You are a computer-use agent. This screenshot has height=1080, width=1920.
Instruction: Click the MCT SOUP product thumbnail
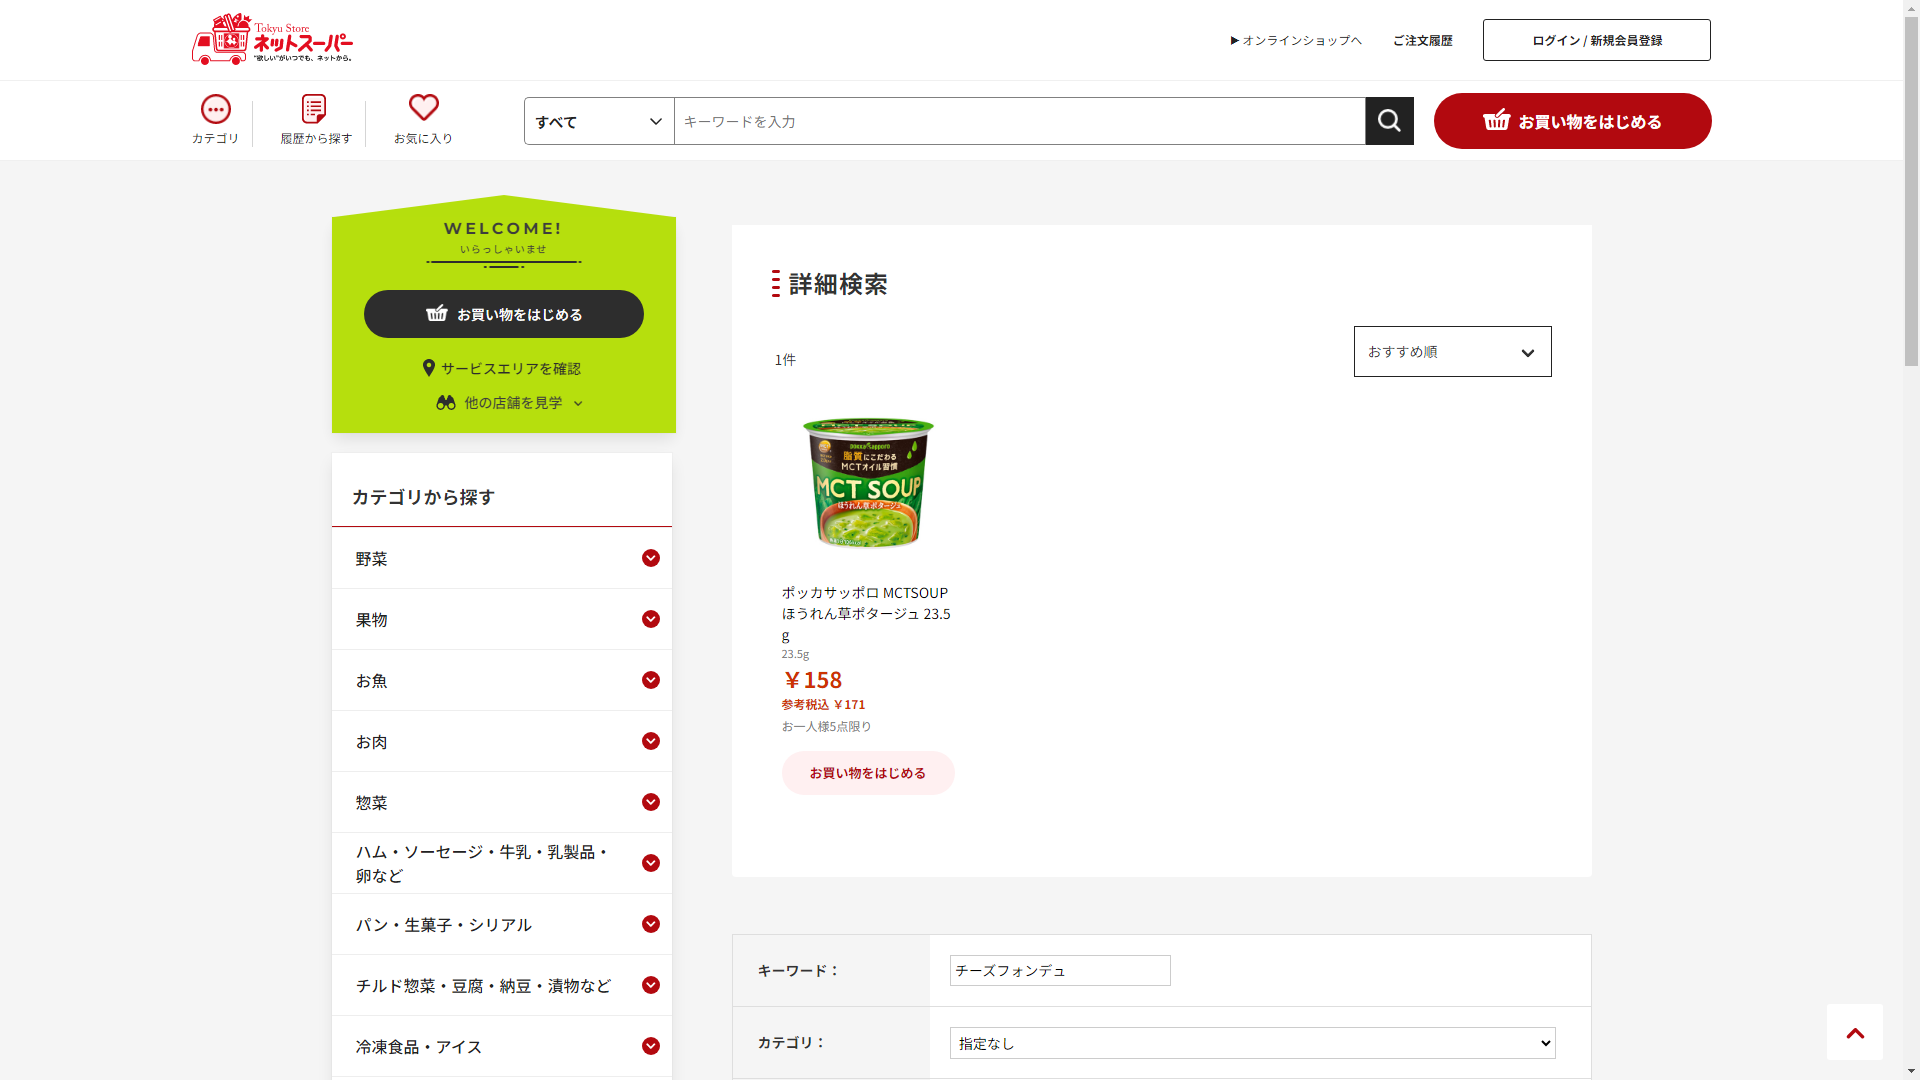[868, 483]
